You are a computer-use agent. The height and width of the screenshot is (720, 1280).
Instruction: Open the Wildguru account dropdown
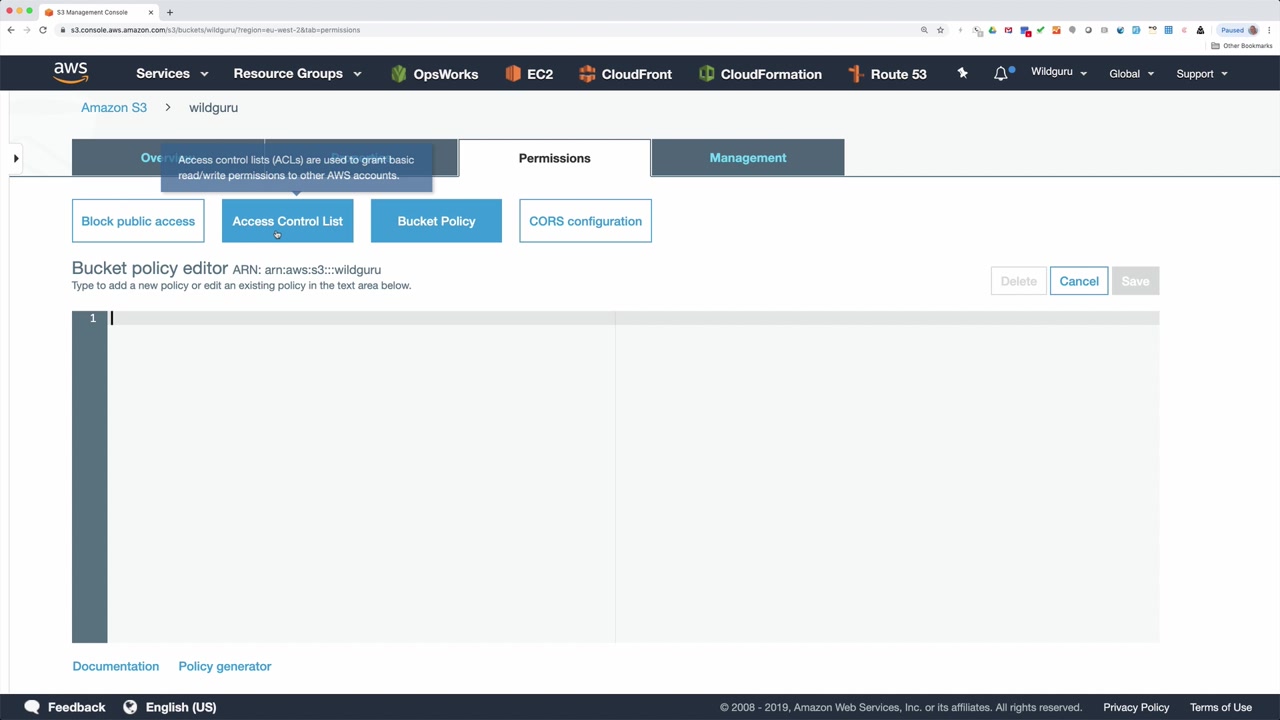click(1059, 73)
